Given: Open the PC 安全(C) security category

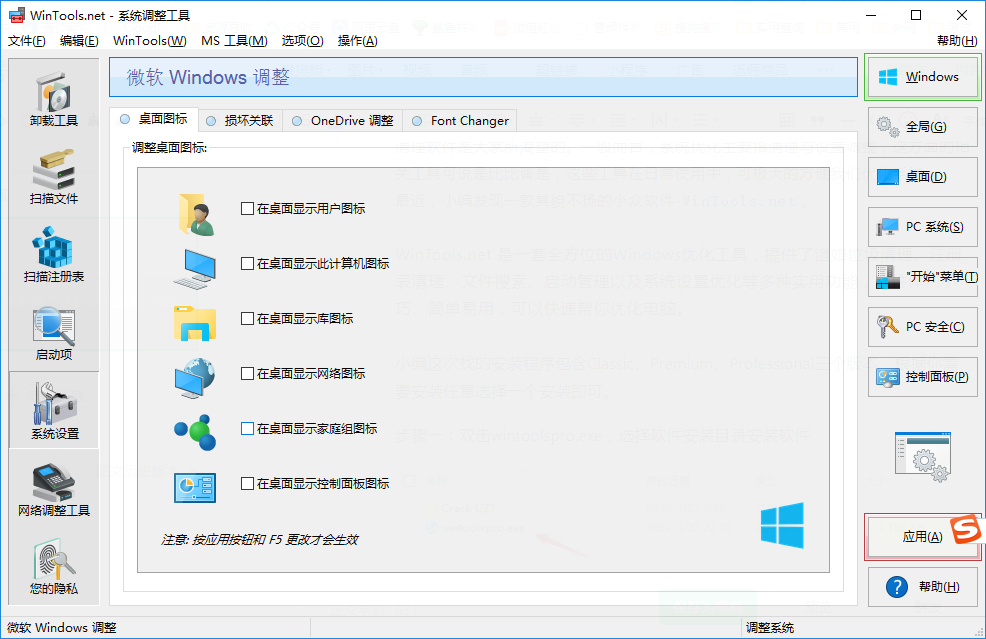Looking at the screenshot, I should 922,327.
